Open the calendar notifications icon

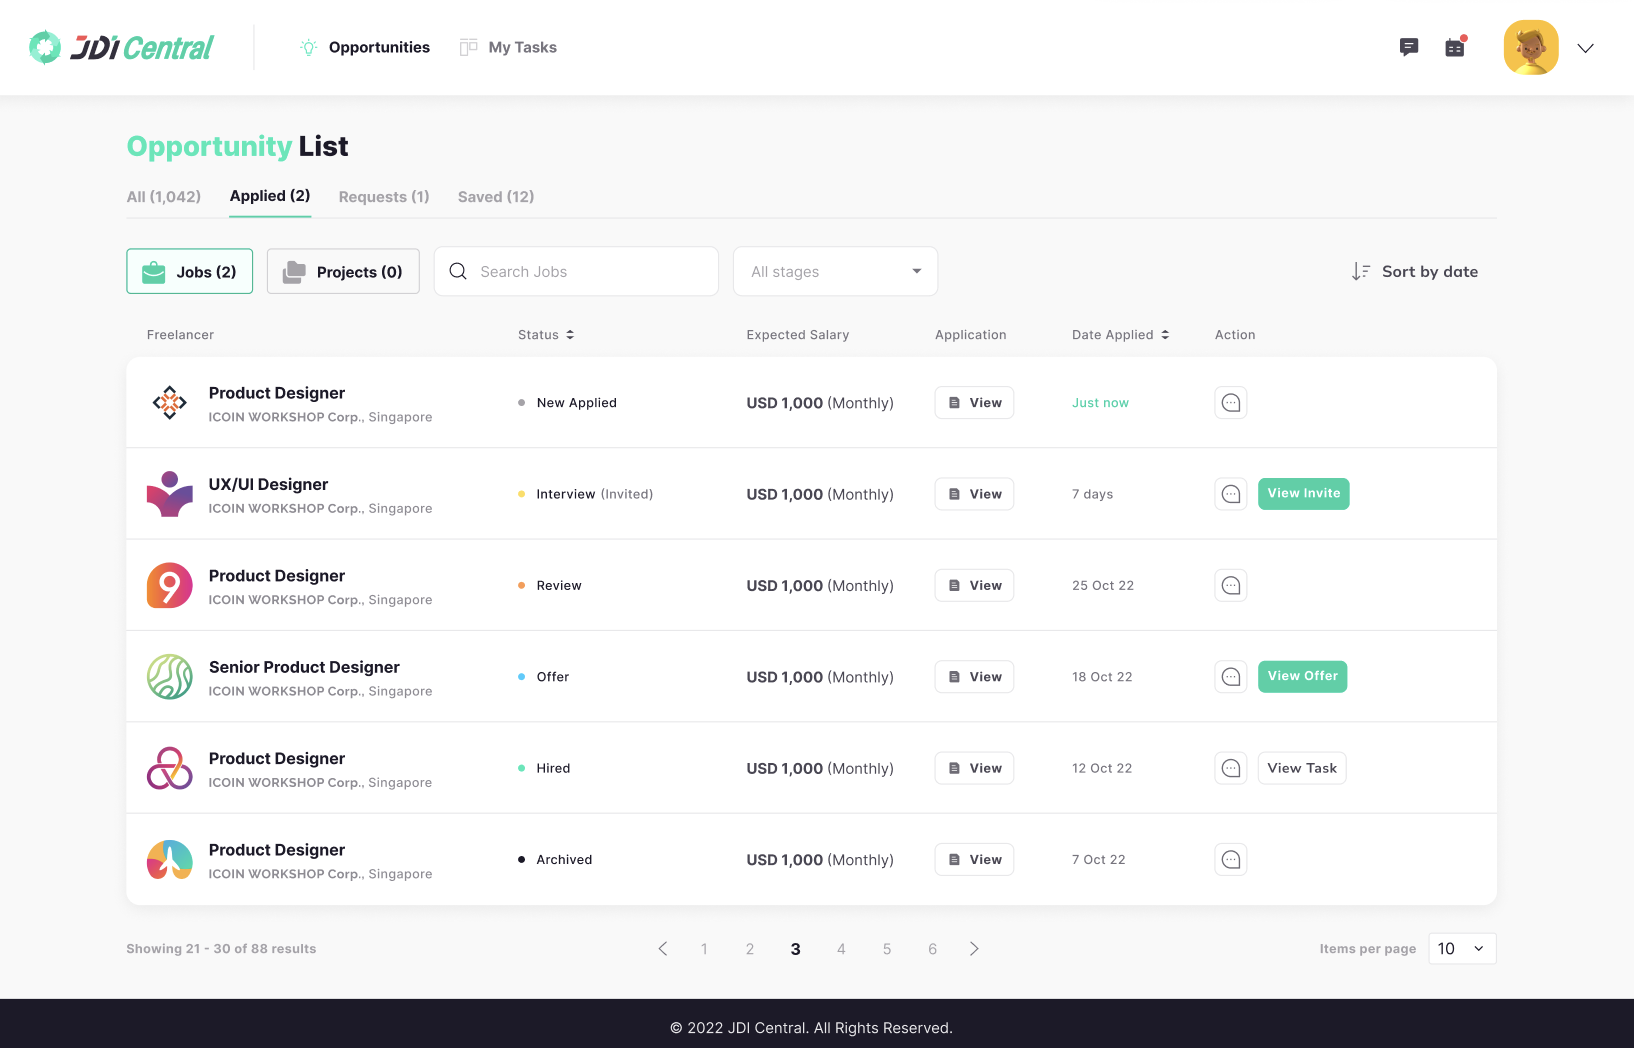pos(1455,47)
